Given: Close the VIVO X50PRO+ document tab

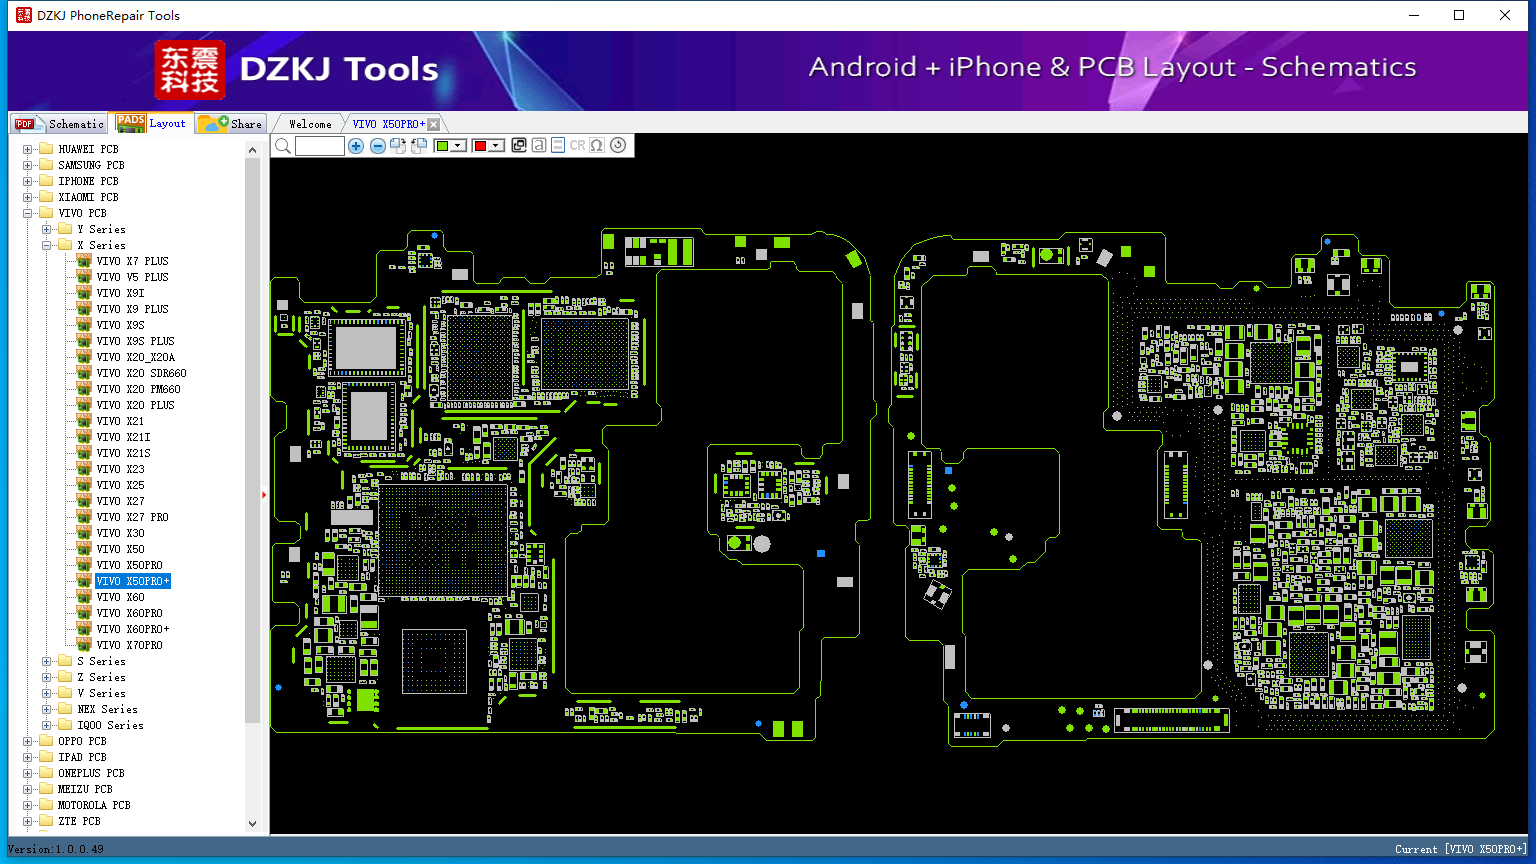Looking at the screenshot, I should (434, 124).
